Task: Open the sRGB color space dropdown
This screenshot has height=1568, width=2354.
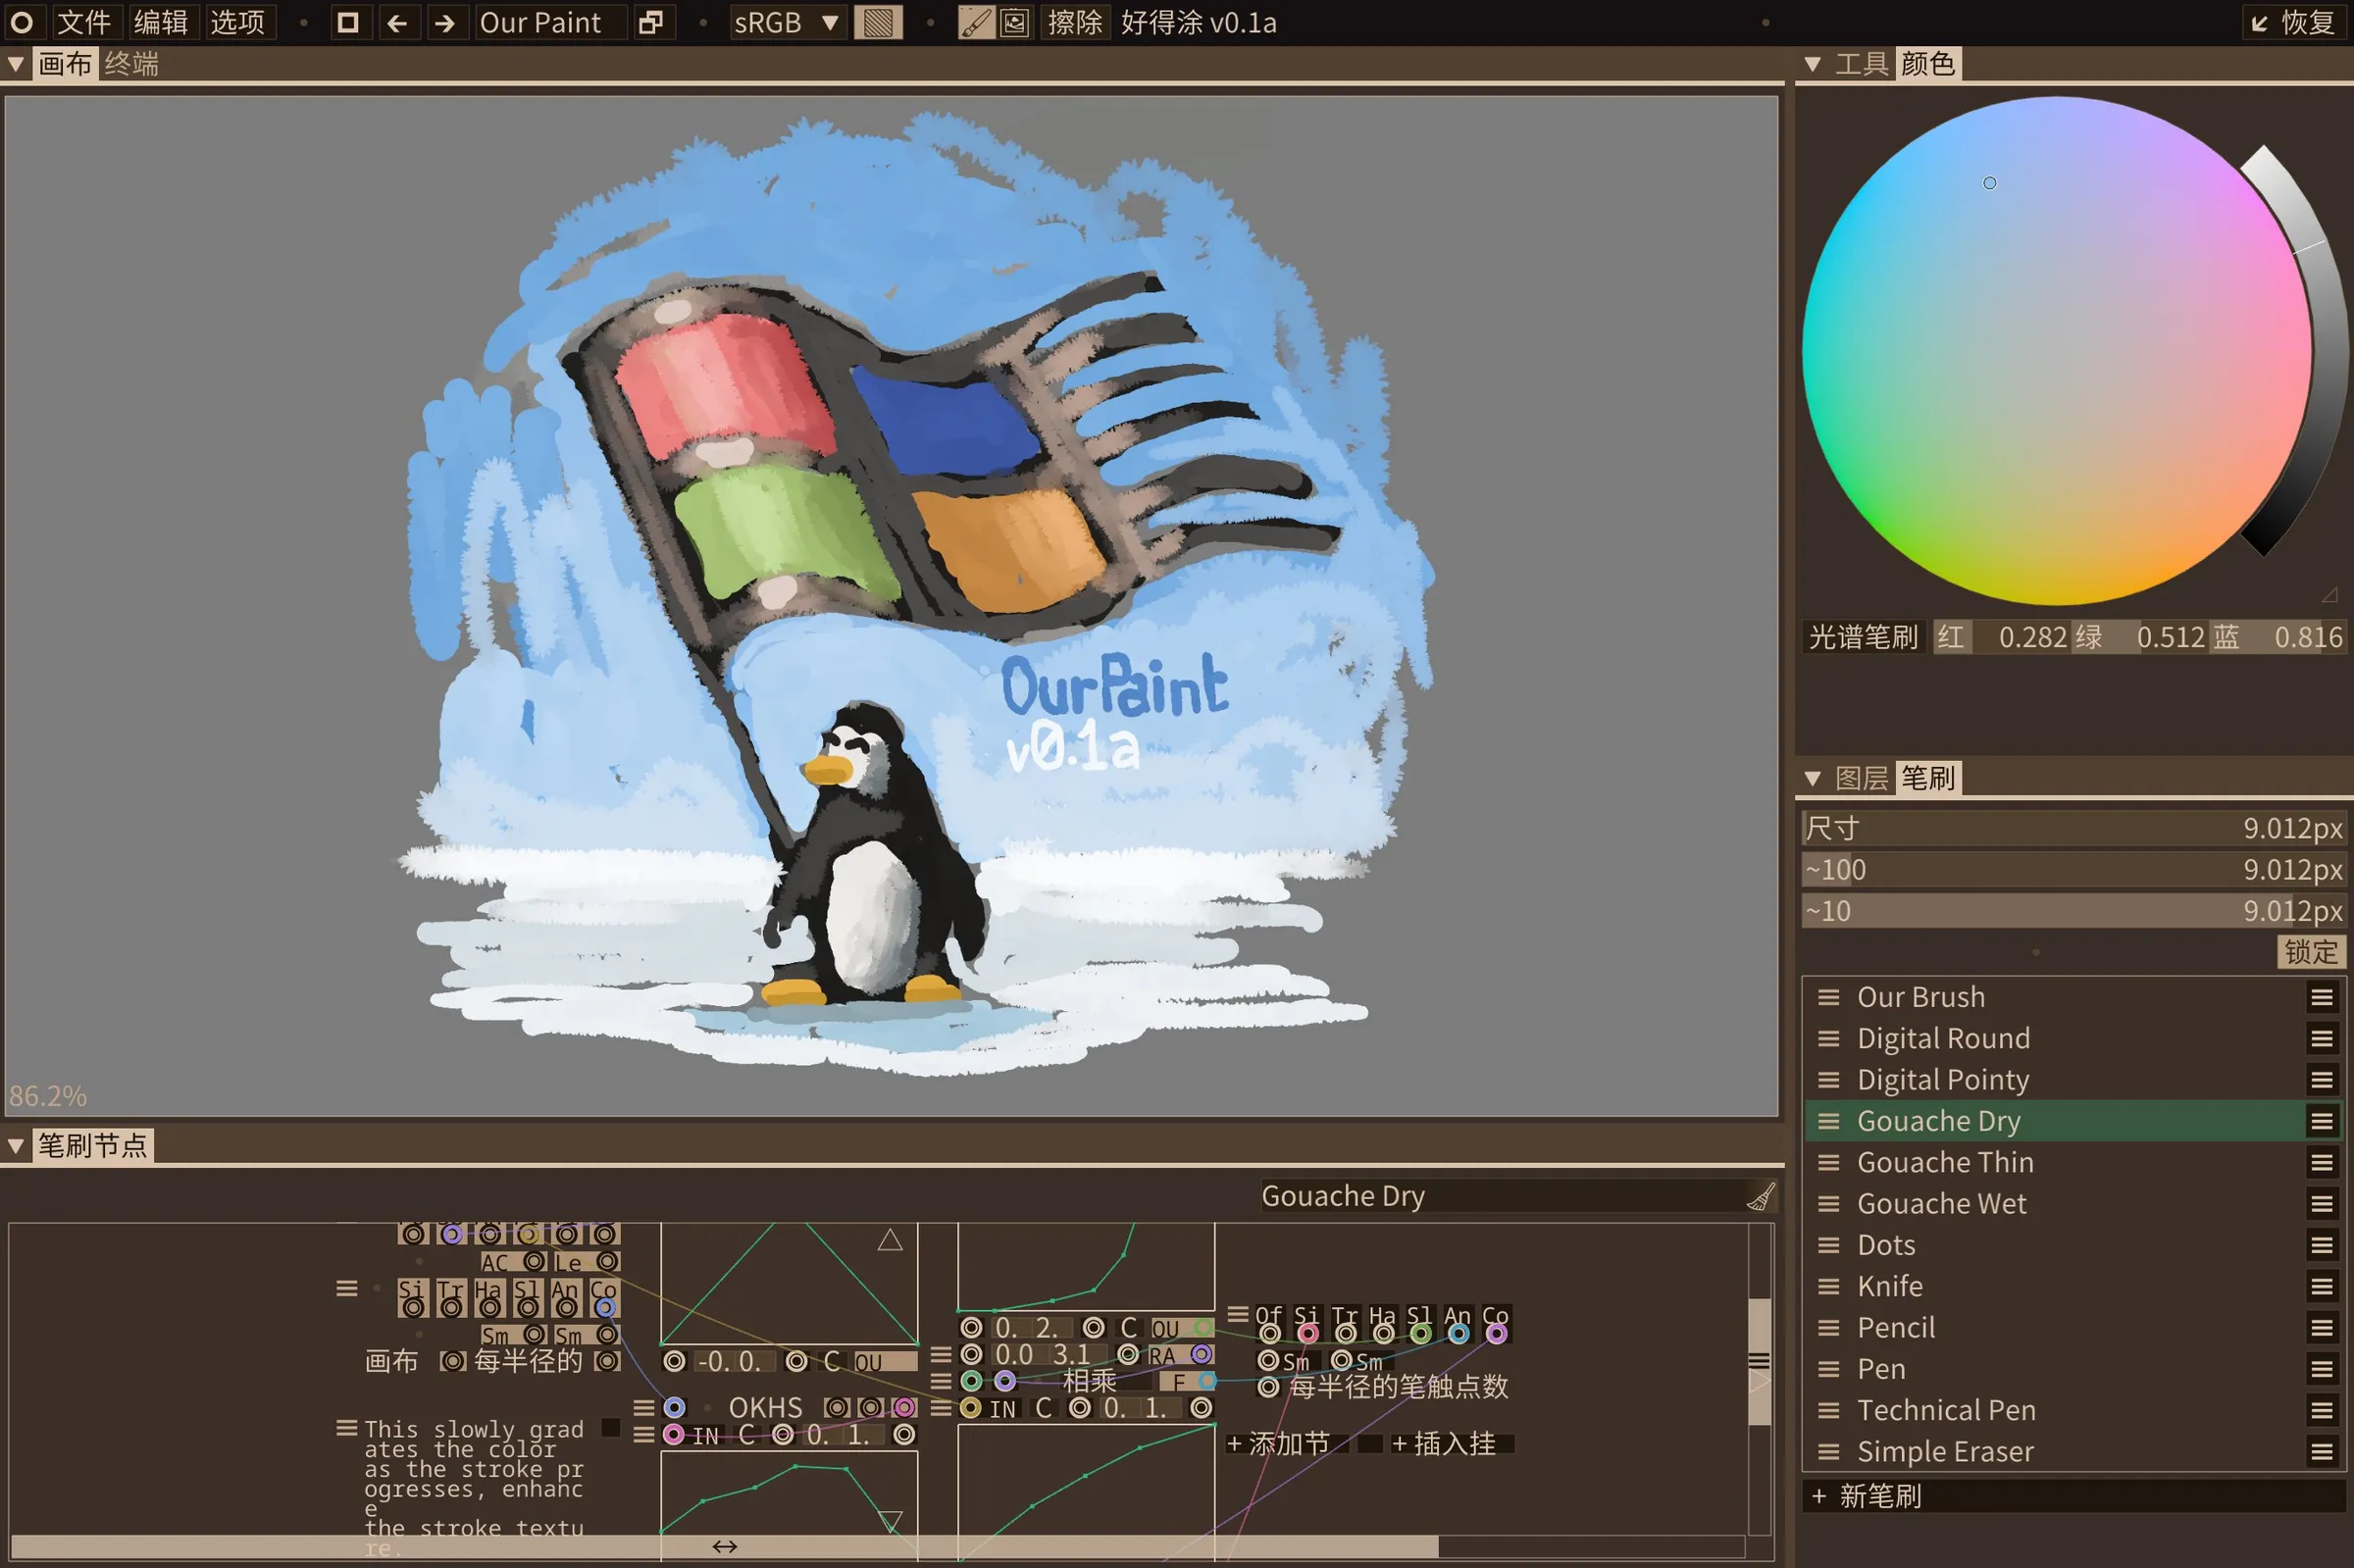Action: pyautogui.click(x=788, y=22)
